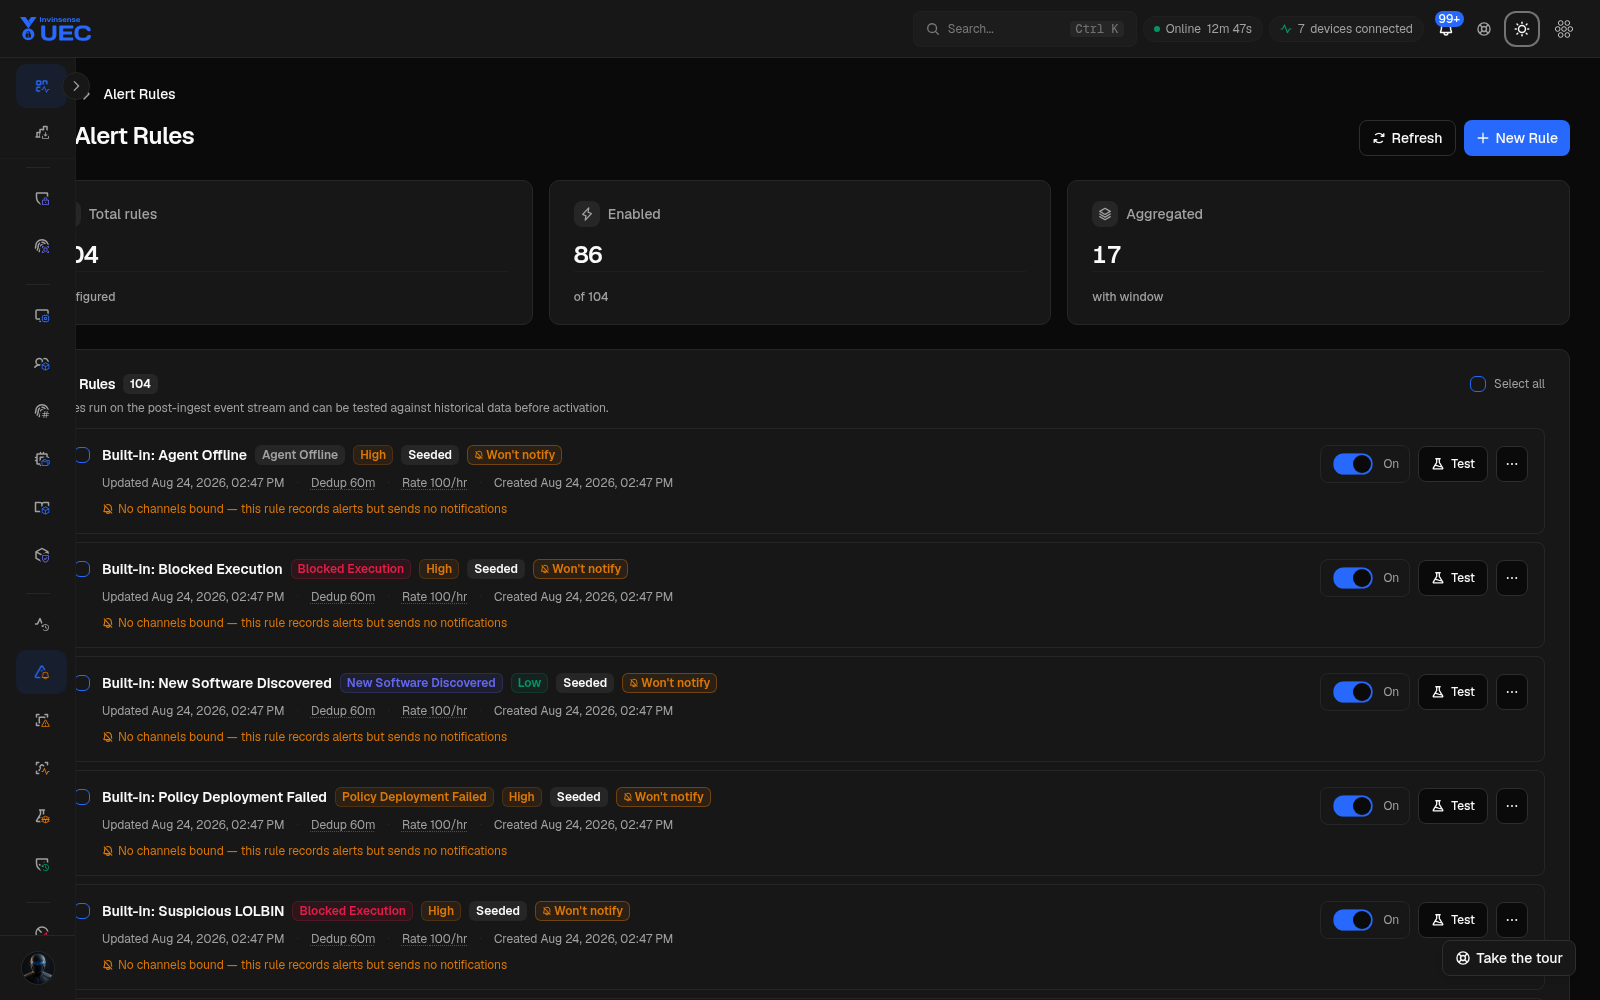This screenshot has width=1600, height=1000.
Task: Focus the Search field in top bar
Action: tap(1024, 29)
